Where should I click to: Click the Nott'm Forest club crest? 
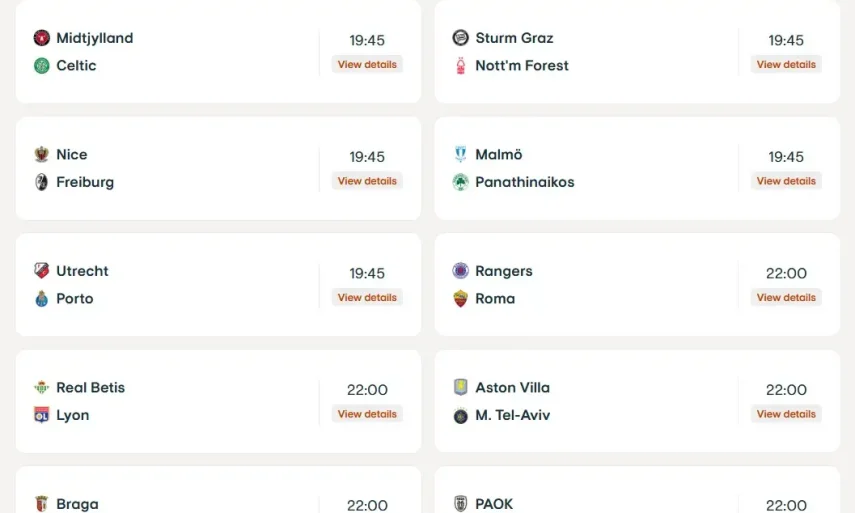click(x=461, y=66)
